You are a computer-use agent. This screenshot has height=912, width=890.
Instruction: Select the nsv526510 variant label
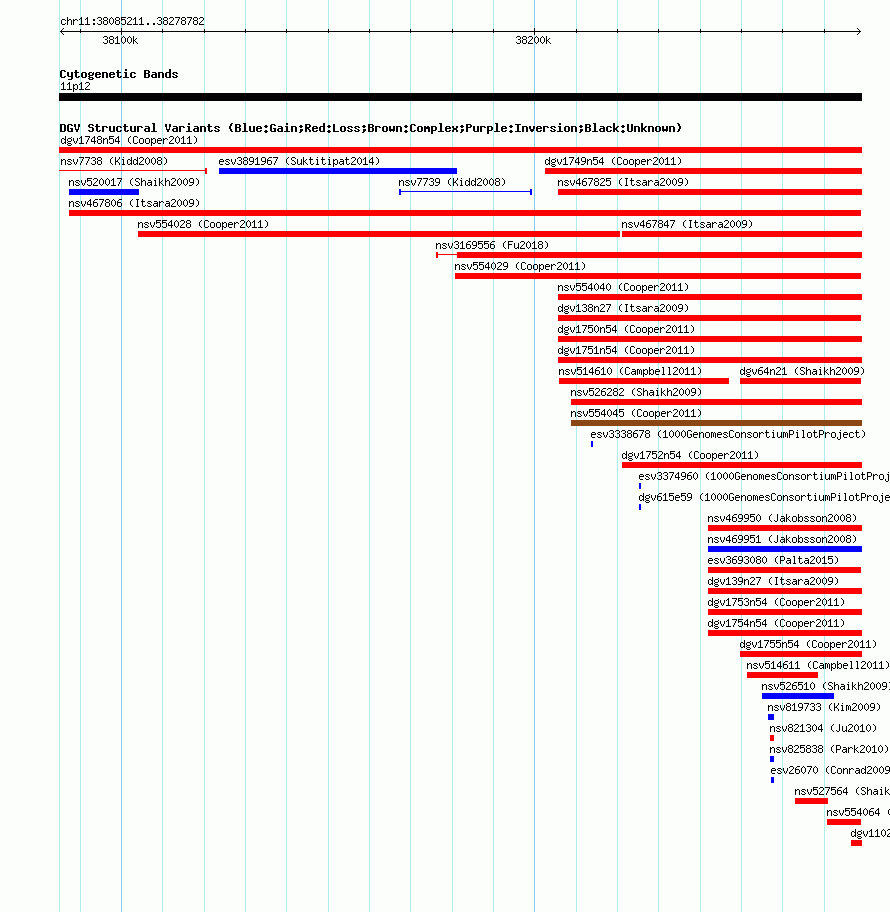825,685
